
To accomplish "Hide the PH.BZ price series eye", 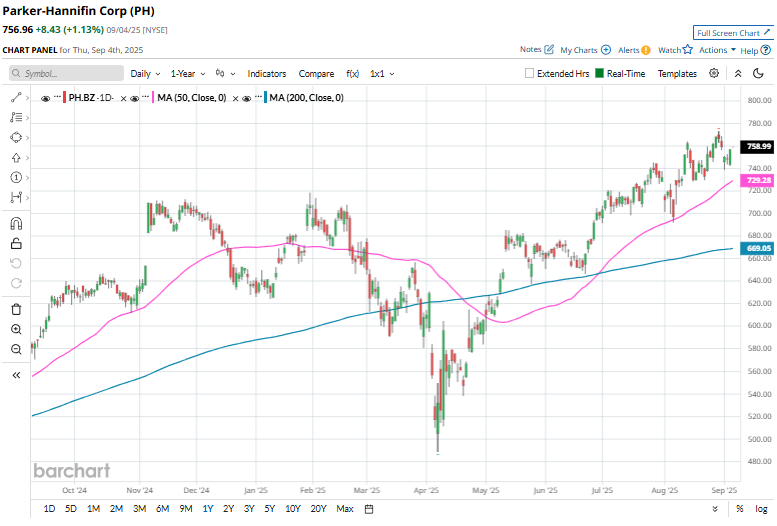I will pyautogui.click(x=46, y=99).
